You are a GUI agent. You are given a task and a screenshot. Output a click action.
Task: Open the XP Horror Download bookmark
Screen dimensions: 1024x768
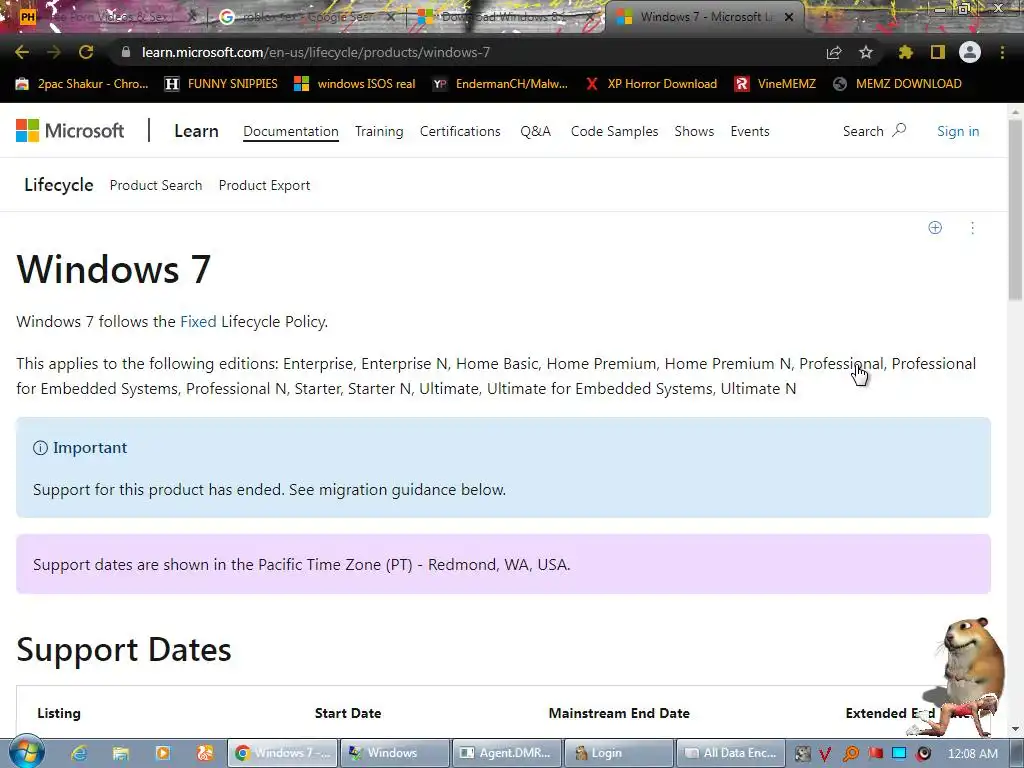(651, 84)
